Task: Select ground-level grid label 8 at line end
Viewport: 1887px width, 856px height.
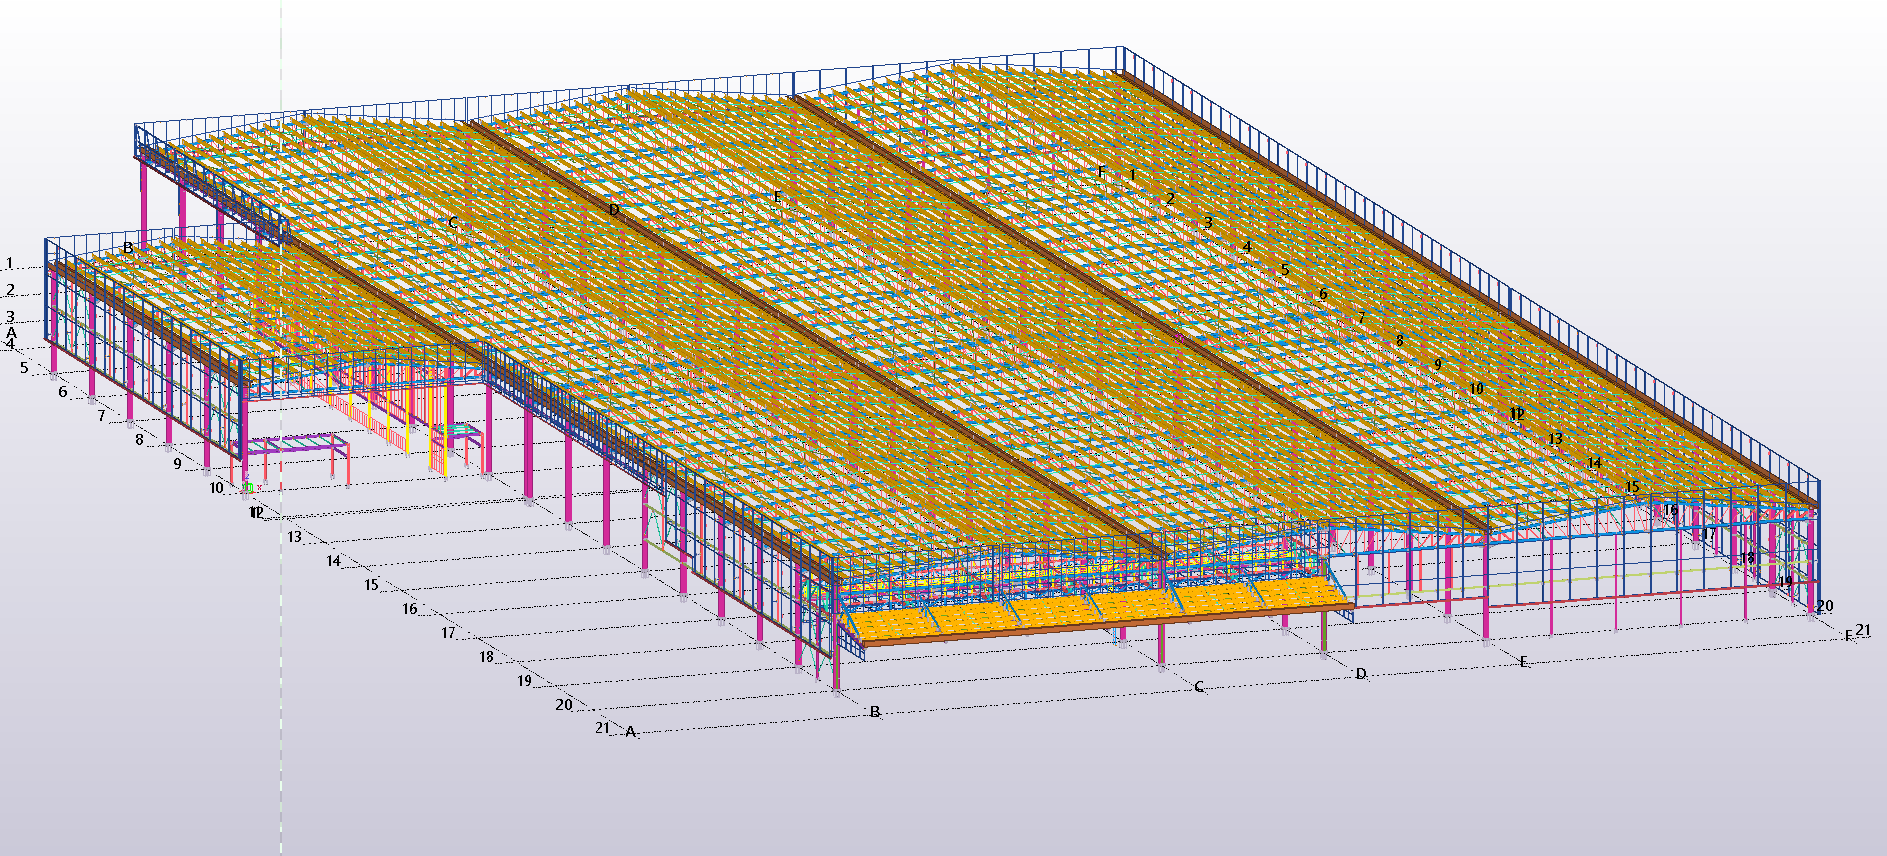Action: 139,440
